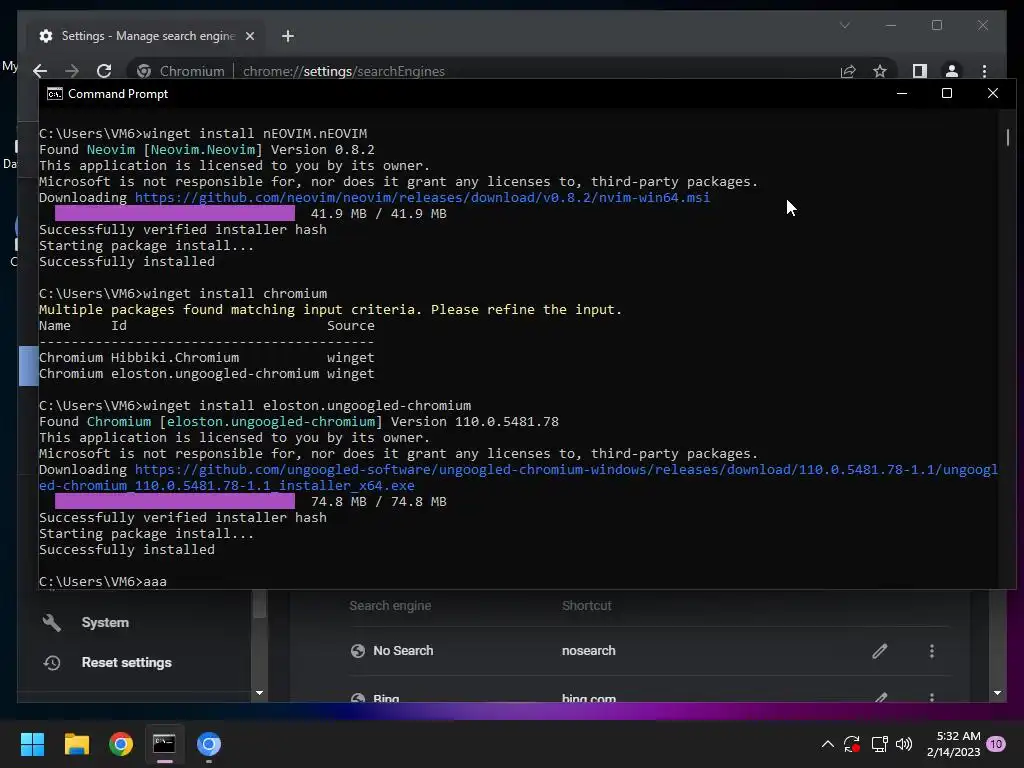Image resolution: width=1024 pixels, height=768 pixels.
Task: Open File Explorer from the taskbar
Action: [76, 744]
